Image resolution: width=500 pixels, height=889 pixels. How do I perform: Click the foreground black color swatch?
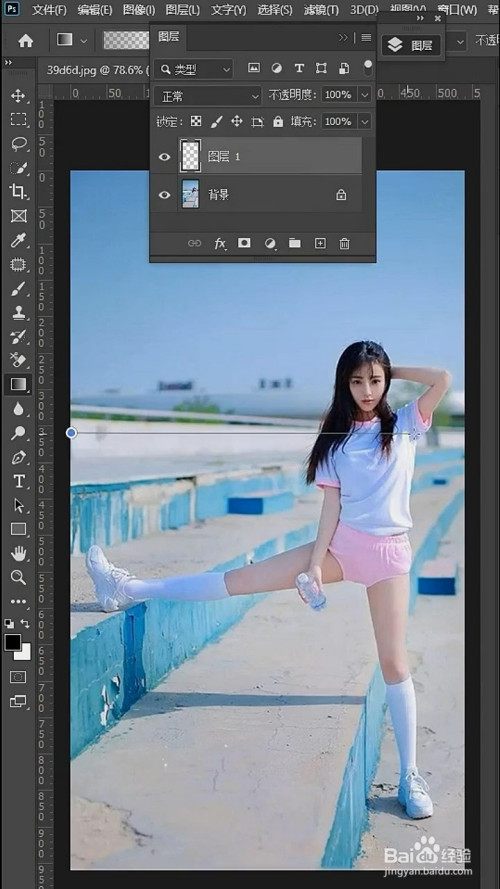pos(13,642)
